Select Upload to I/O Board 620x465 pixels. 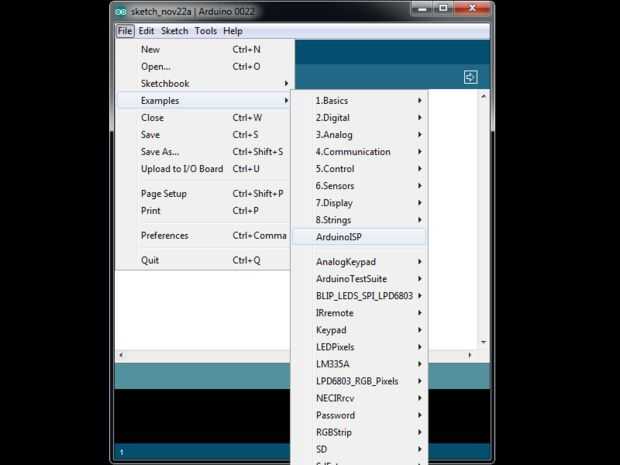point(204,168)
